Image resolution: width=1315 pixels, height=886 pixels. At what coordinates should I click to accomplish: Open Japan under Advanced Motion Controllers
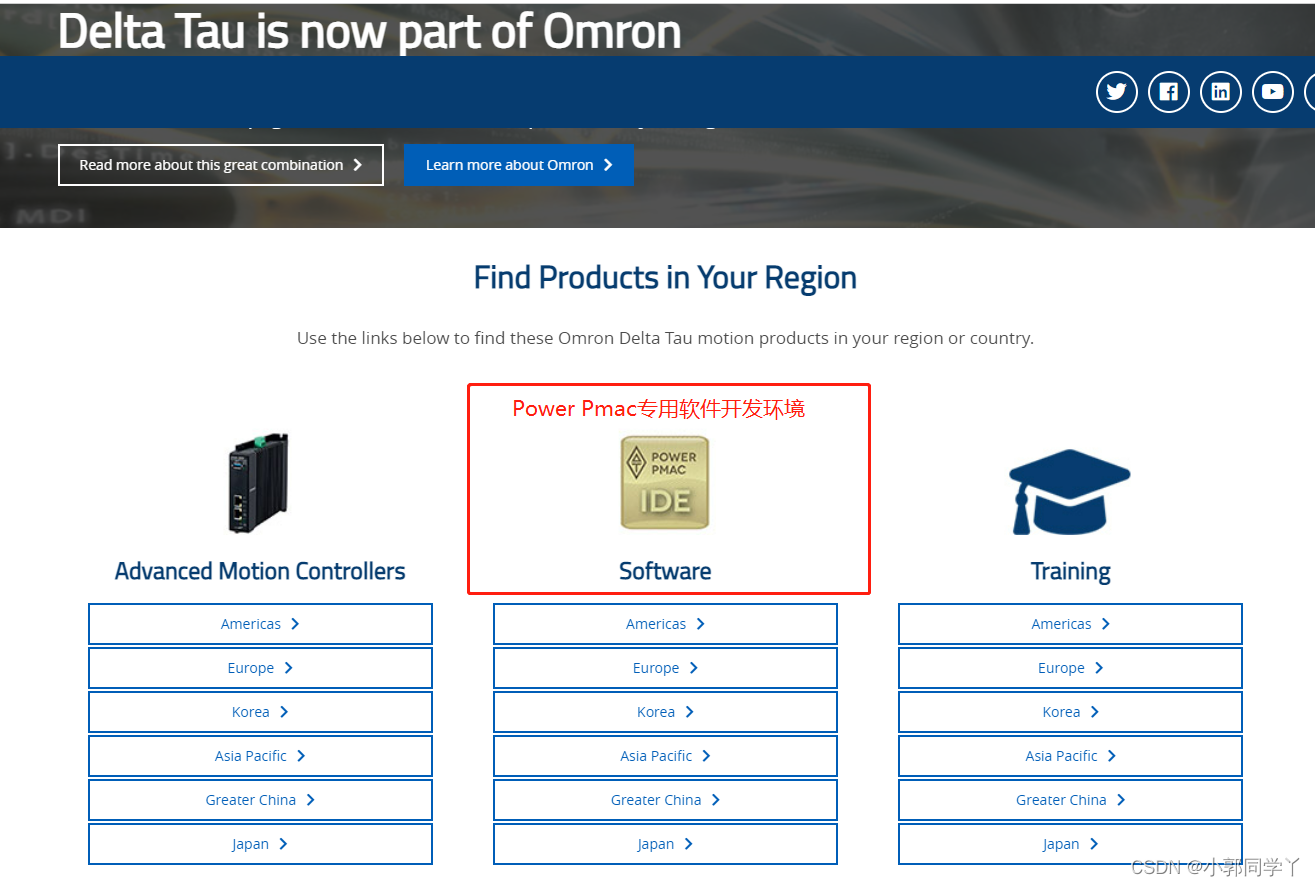pos(260,844)
